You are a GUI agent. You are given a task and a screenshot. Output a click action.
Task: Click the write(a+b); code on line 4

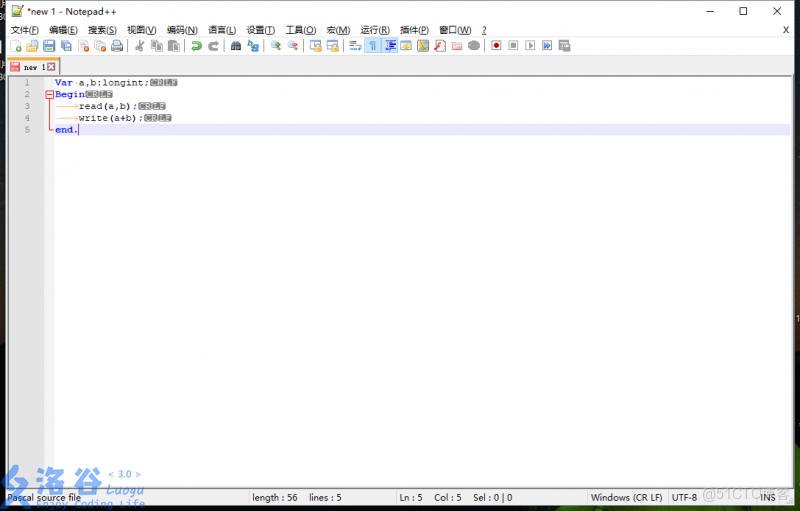point(111,118)
